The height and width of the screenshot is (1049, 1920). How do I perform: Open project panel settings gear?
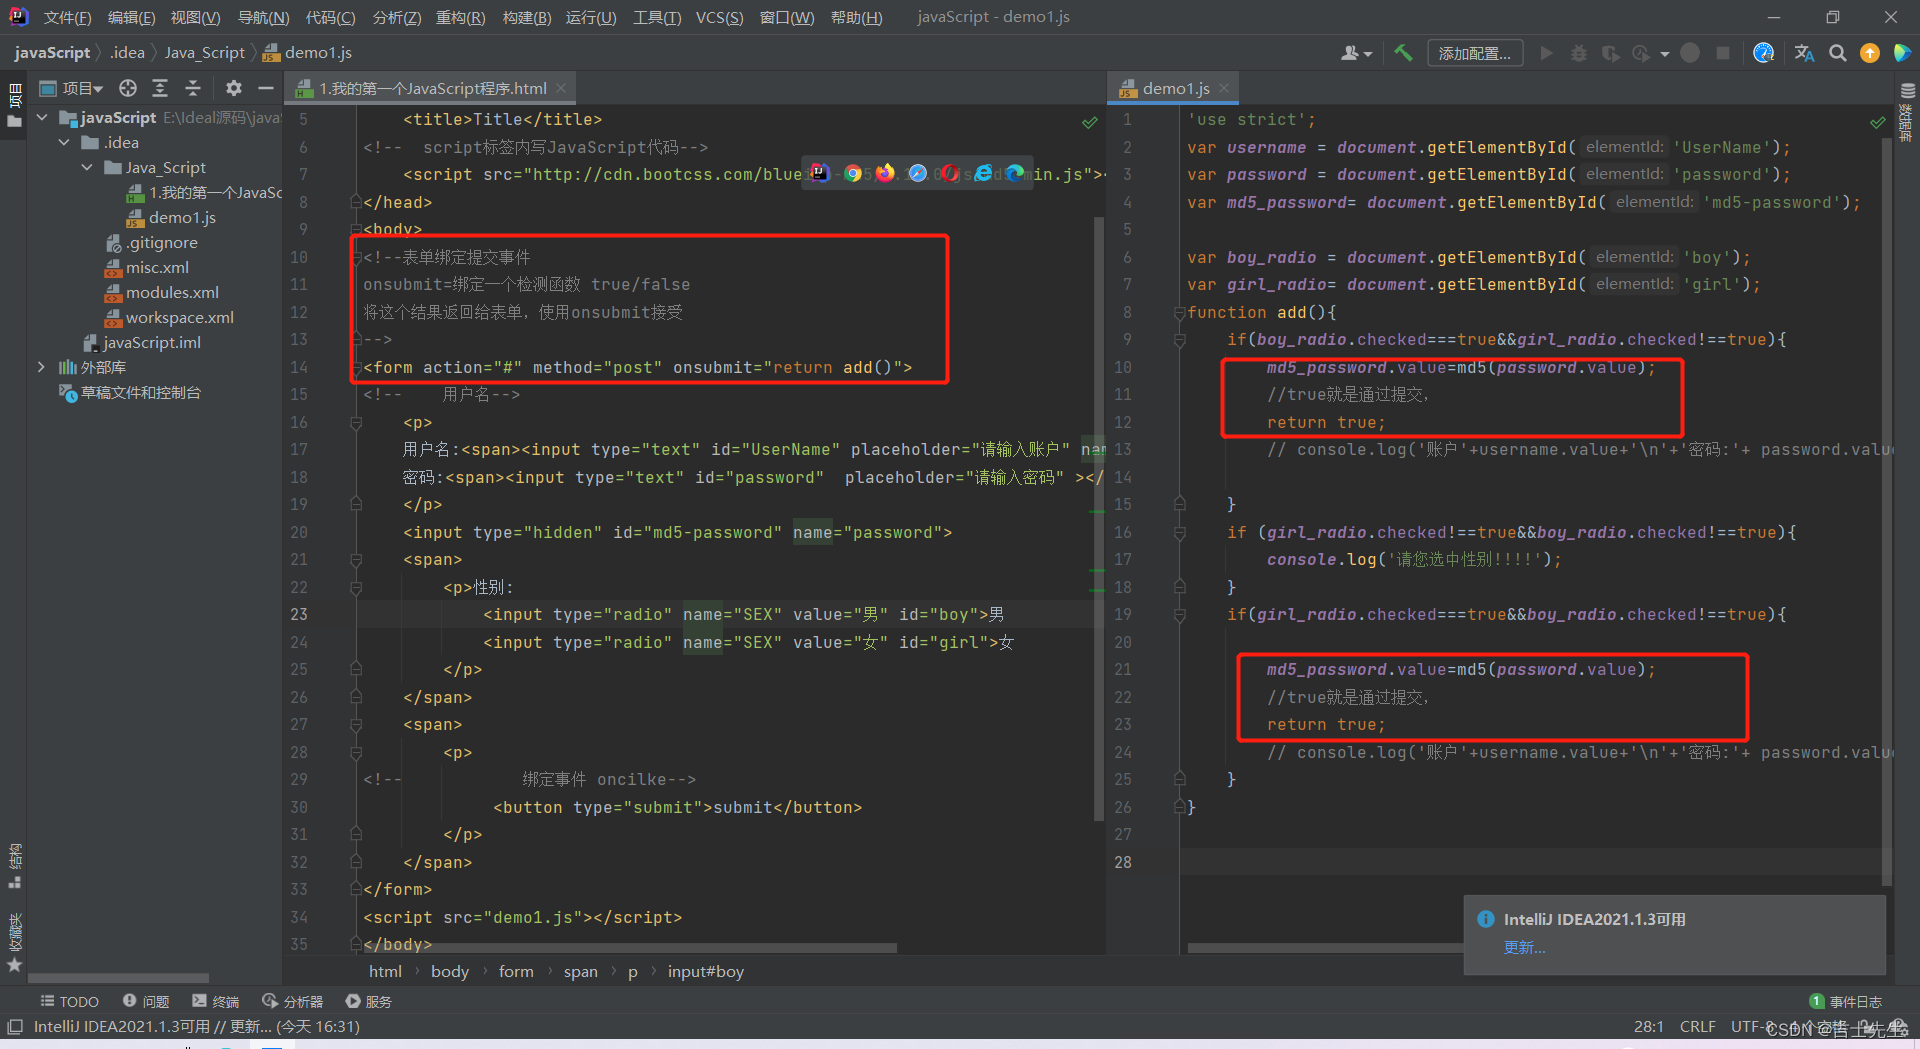pyautogui.click(x=234, y=88)
